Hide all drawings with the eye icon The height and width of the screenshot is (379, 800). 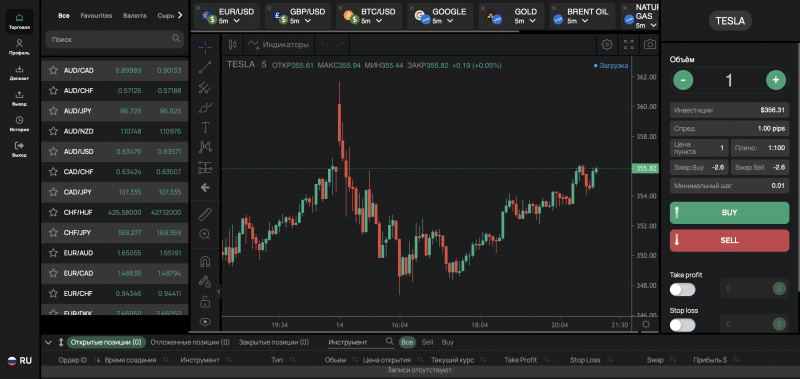pos(205,321)
